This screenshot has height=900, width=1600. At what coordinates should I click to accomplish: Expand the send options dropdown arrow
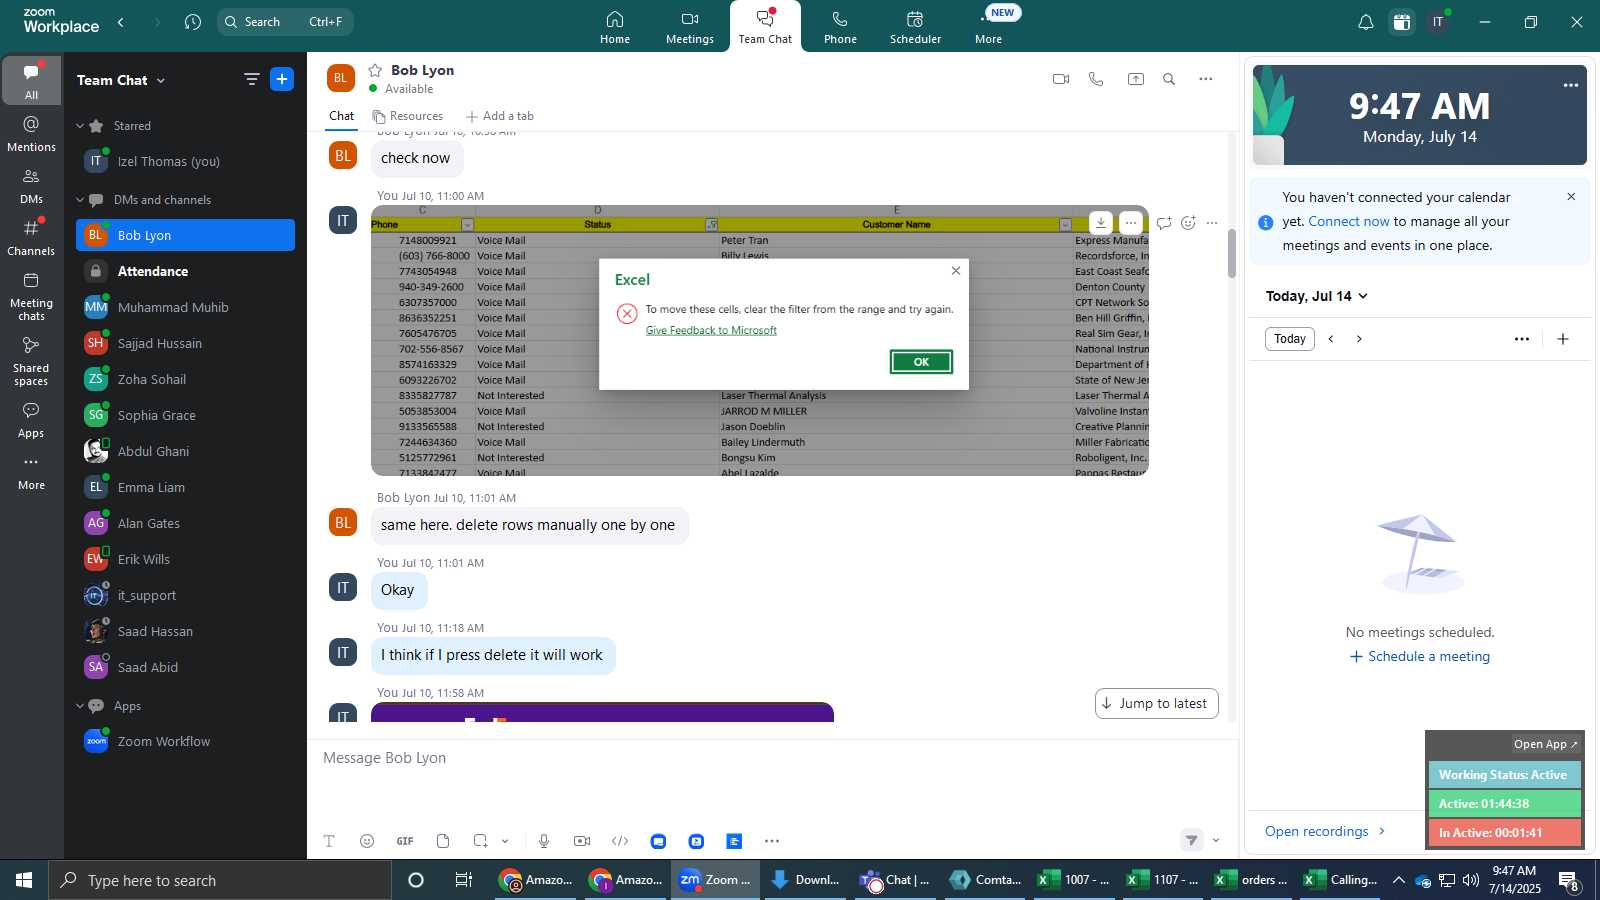pyautogui.click(x=1216, y=841)
